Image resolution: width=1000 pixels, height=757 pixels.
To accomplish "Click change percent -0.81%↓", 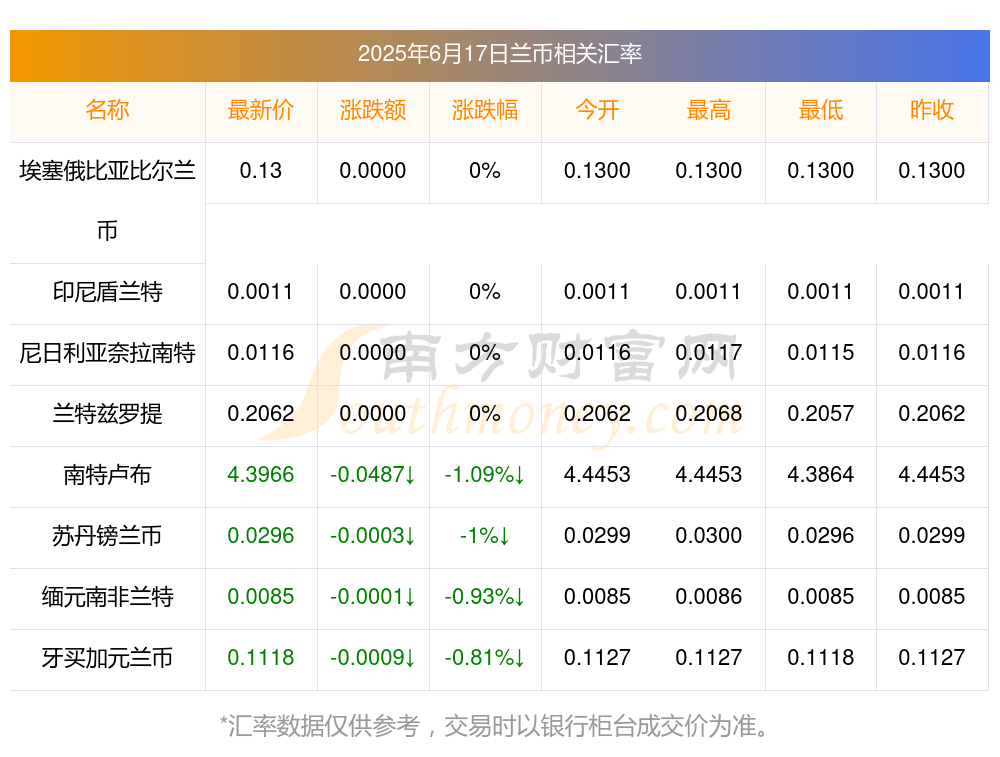I will click(x=485, y=658).
